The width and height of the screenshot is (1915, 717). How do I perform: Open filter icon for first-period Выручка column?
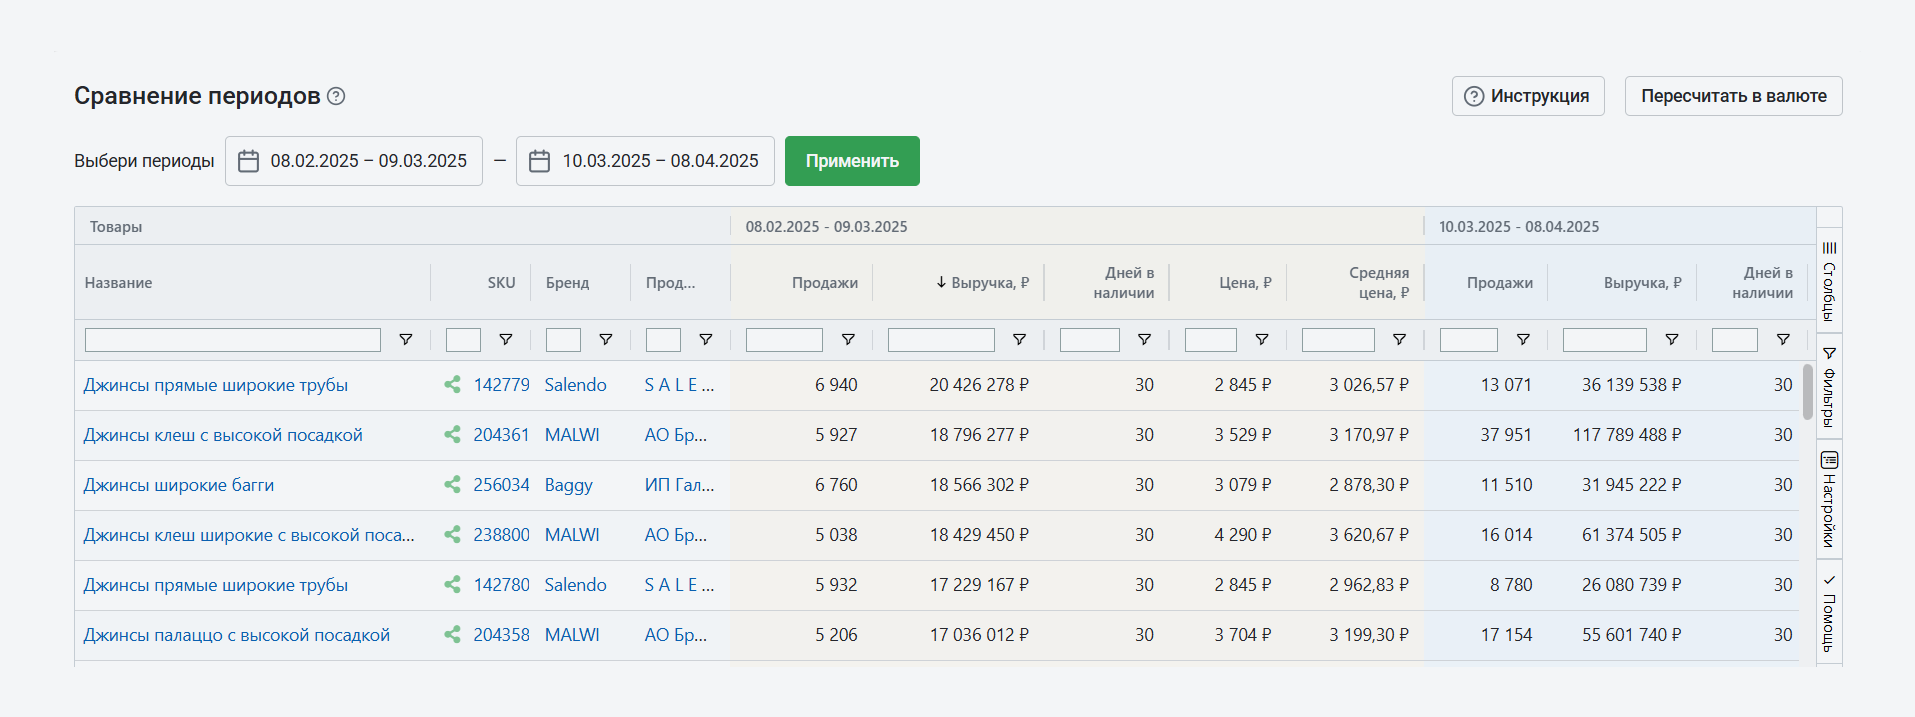(x=1019, y=340)
